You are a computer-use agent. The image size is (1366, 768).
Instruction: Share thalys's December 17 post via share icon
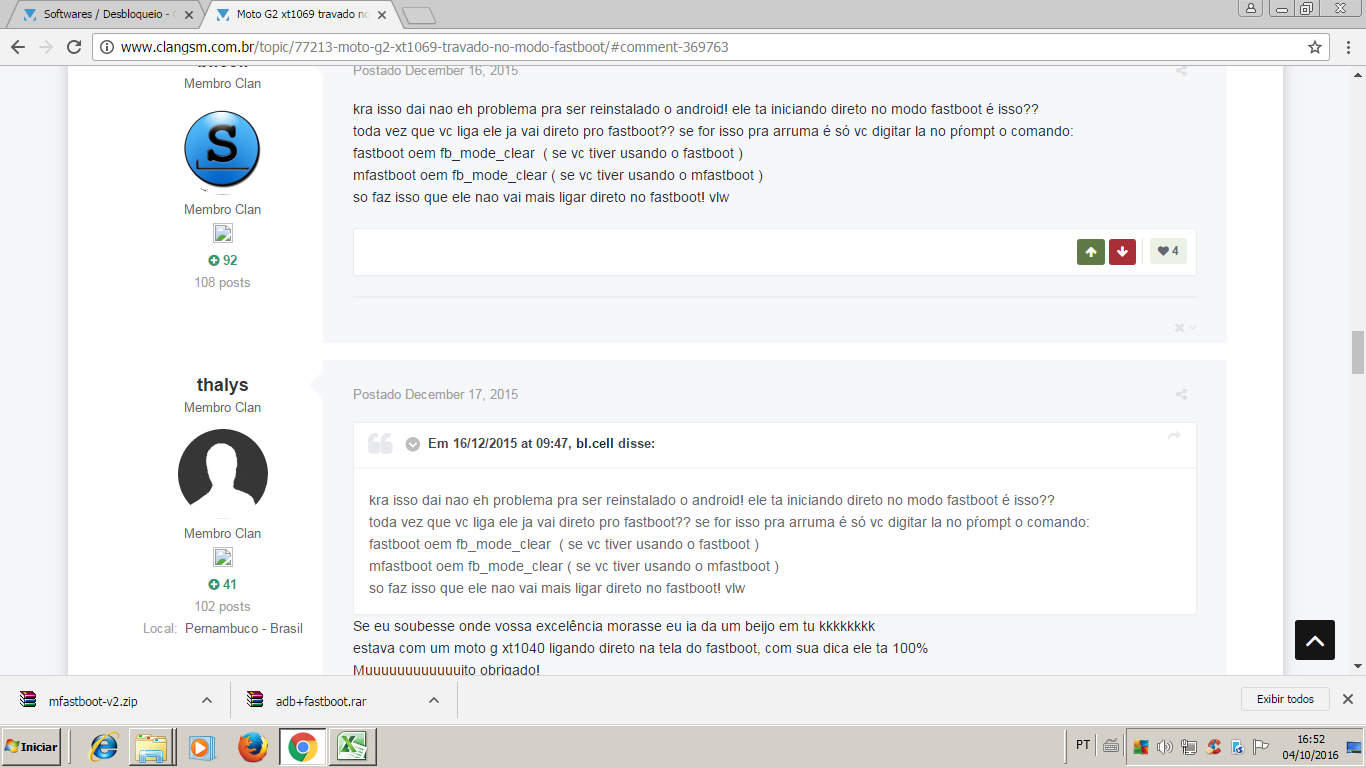[1181, 395]
